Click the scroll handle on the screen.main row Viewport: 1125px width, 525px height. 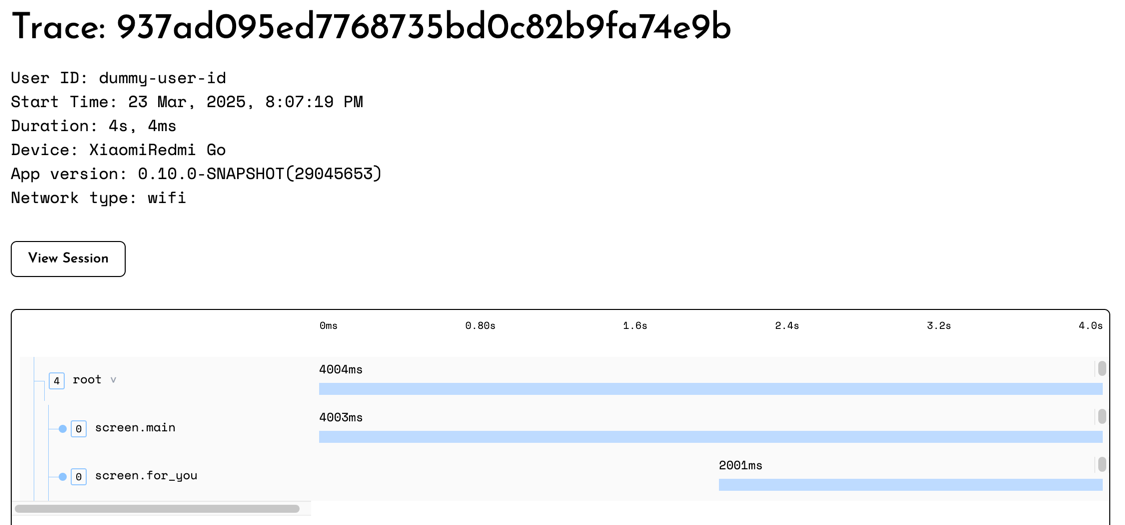pyautogui.click(x=1101, y=416)
